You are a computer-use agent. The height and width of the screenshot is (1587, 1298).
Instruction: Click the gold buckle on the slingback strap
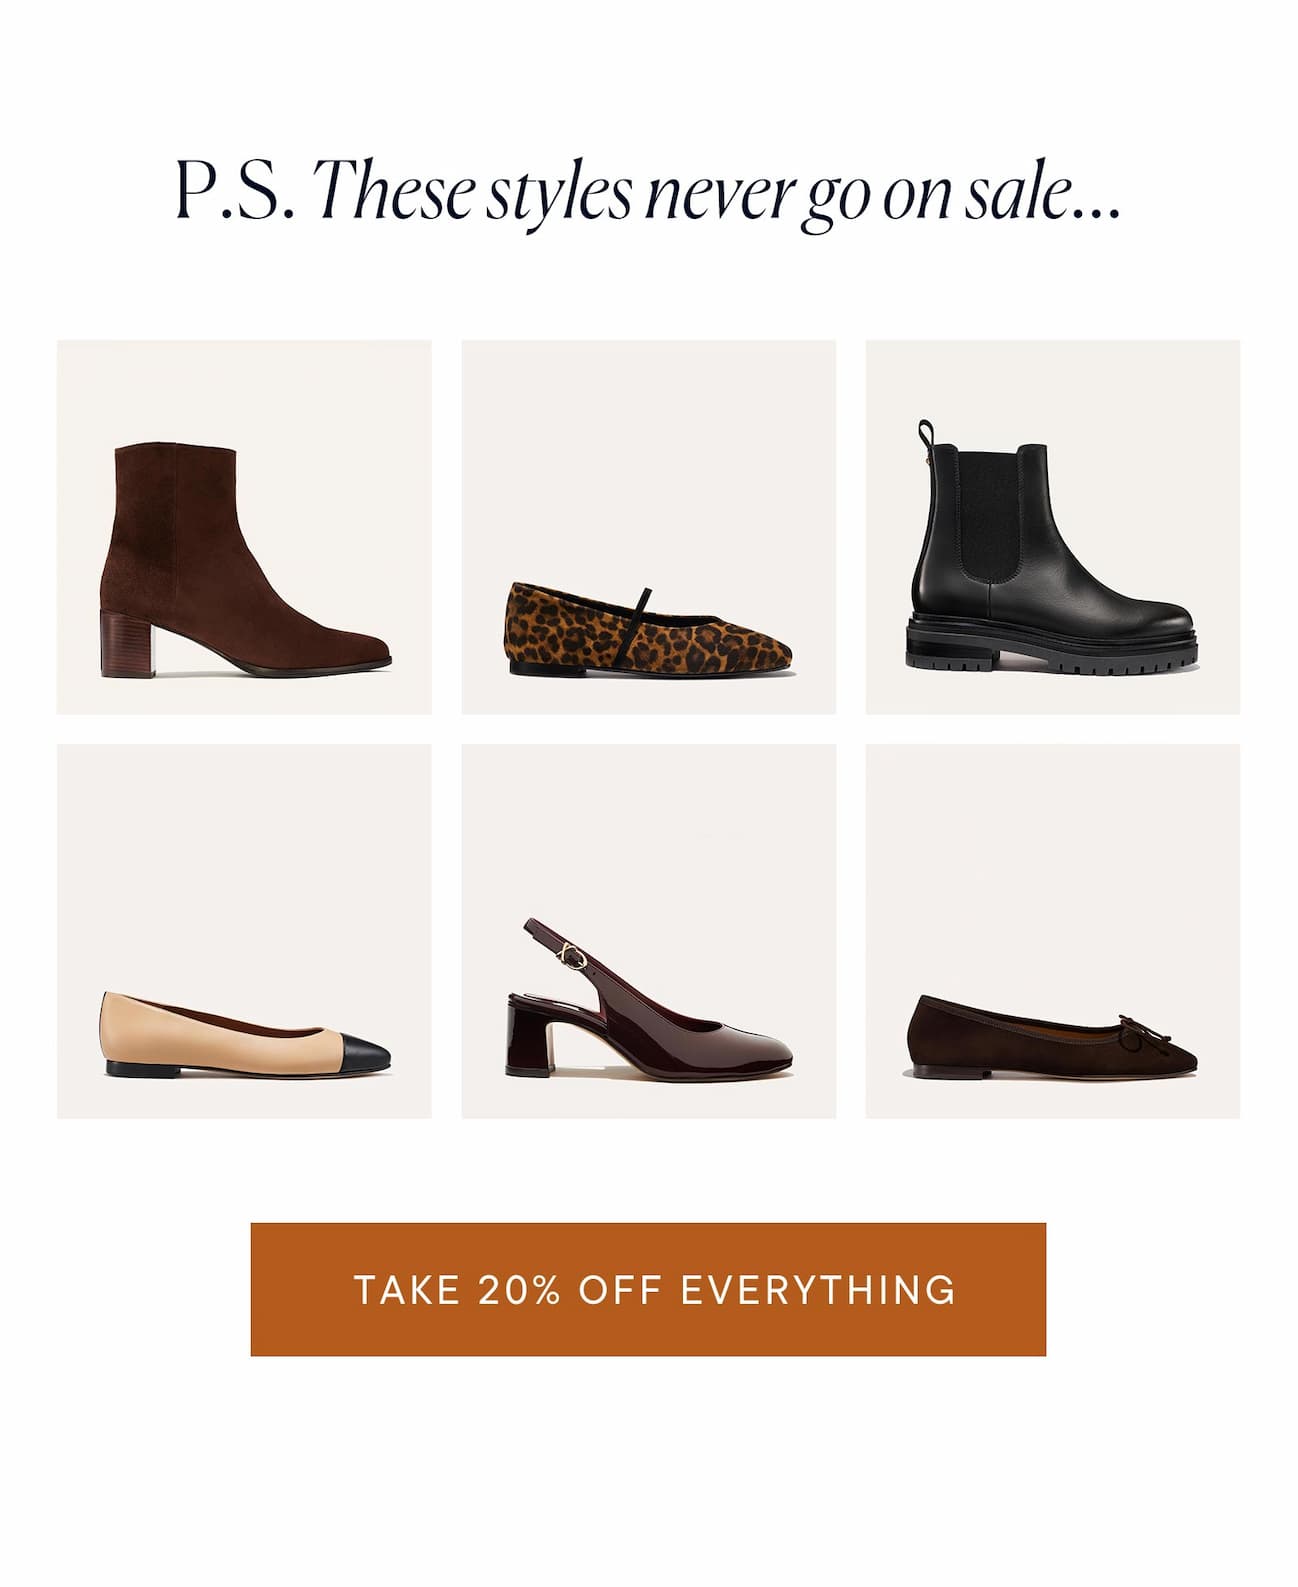coord(573,958)
